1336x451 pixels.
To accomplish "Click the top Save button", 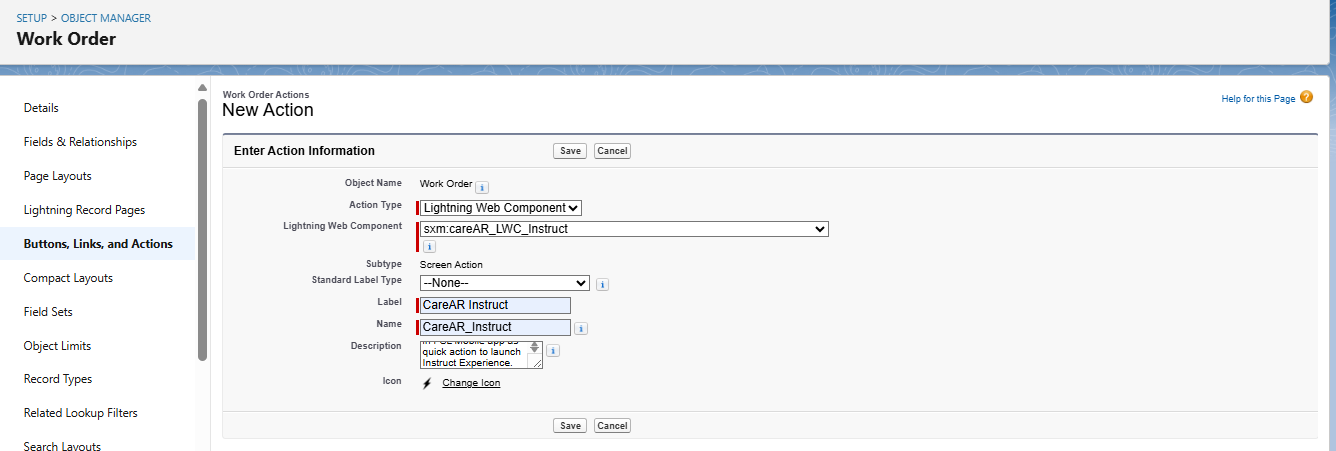I will coord(570,151).
